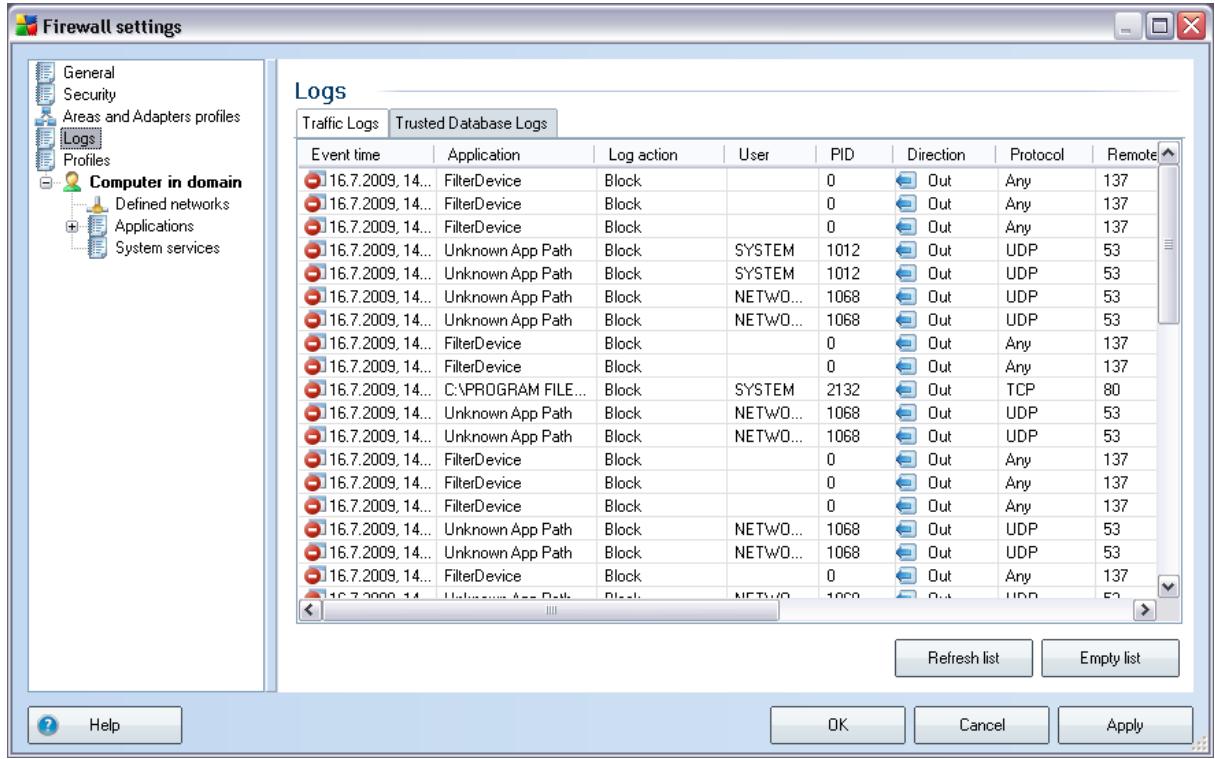Click the Empty list button
The image size is (1215, 759).
pyautogui.click(x=1111, y=658)
